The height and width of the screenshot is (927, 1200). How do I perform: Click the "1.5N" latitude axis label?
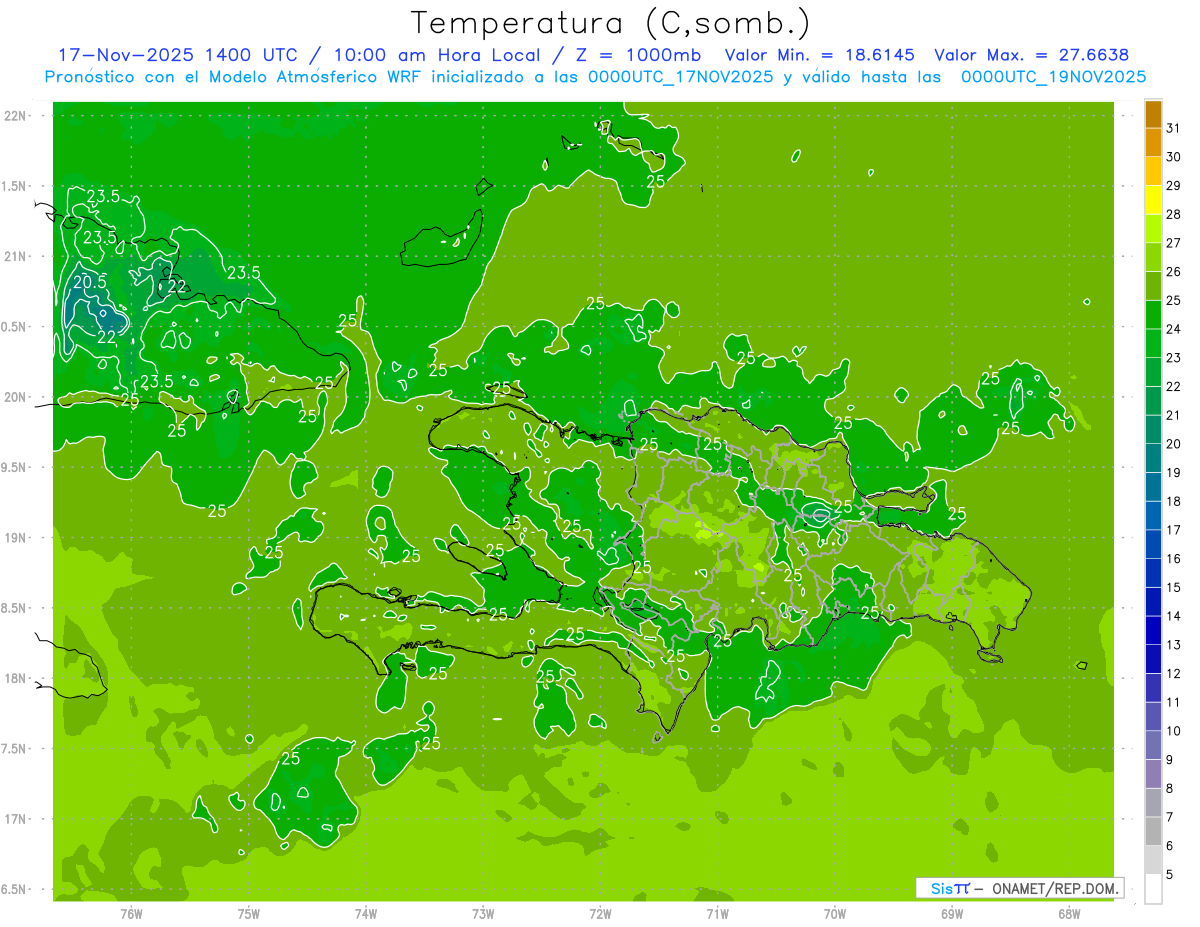15,186
